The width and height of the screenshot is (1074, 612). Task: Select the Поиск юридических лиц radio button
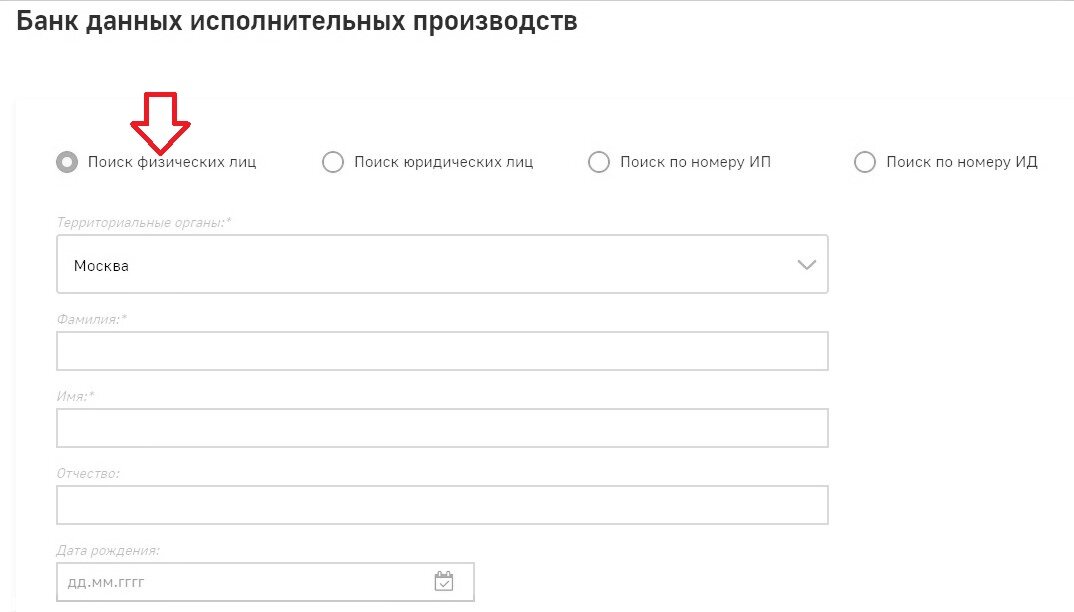(x=333, y=162)
